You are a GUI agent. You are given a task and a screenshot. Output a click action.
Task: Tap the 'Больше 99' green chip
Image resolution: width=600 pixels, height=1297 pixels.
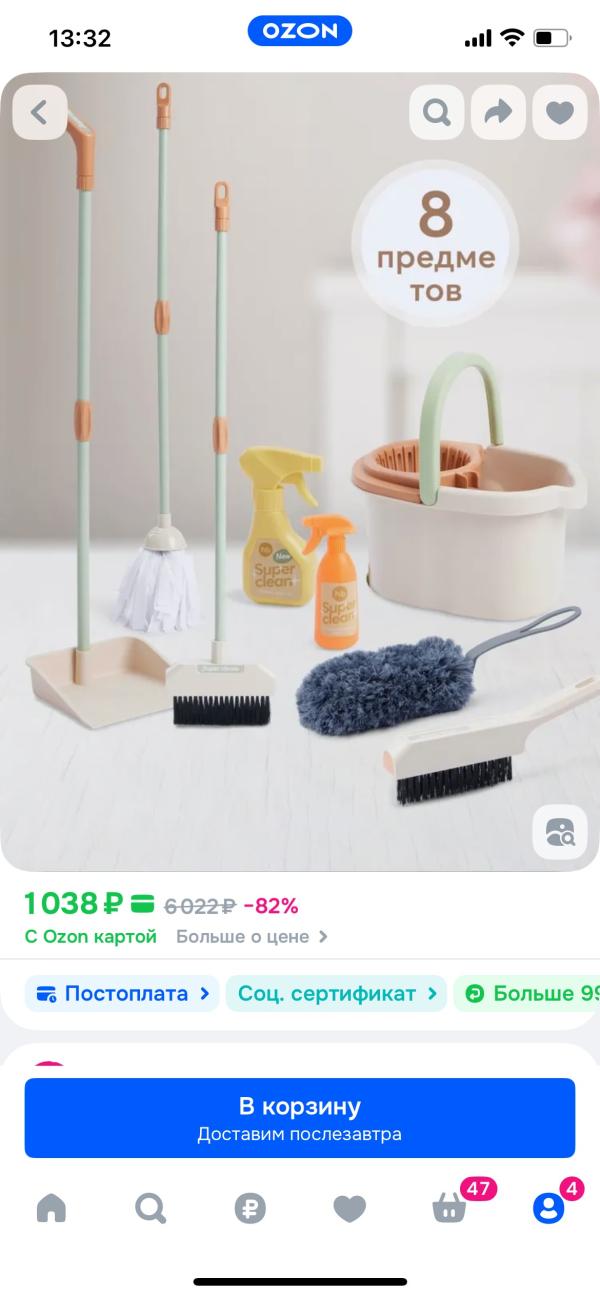coord(527,994)
